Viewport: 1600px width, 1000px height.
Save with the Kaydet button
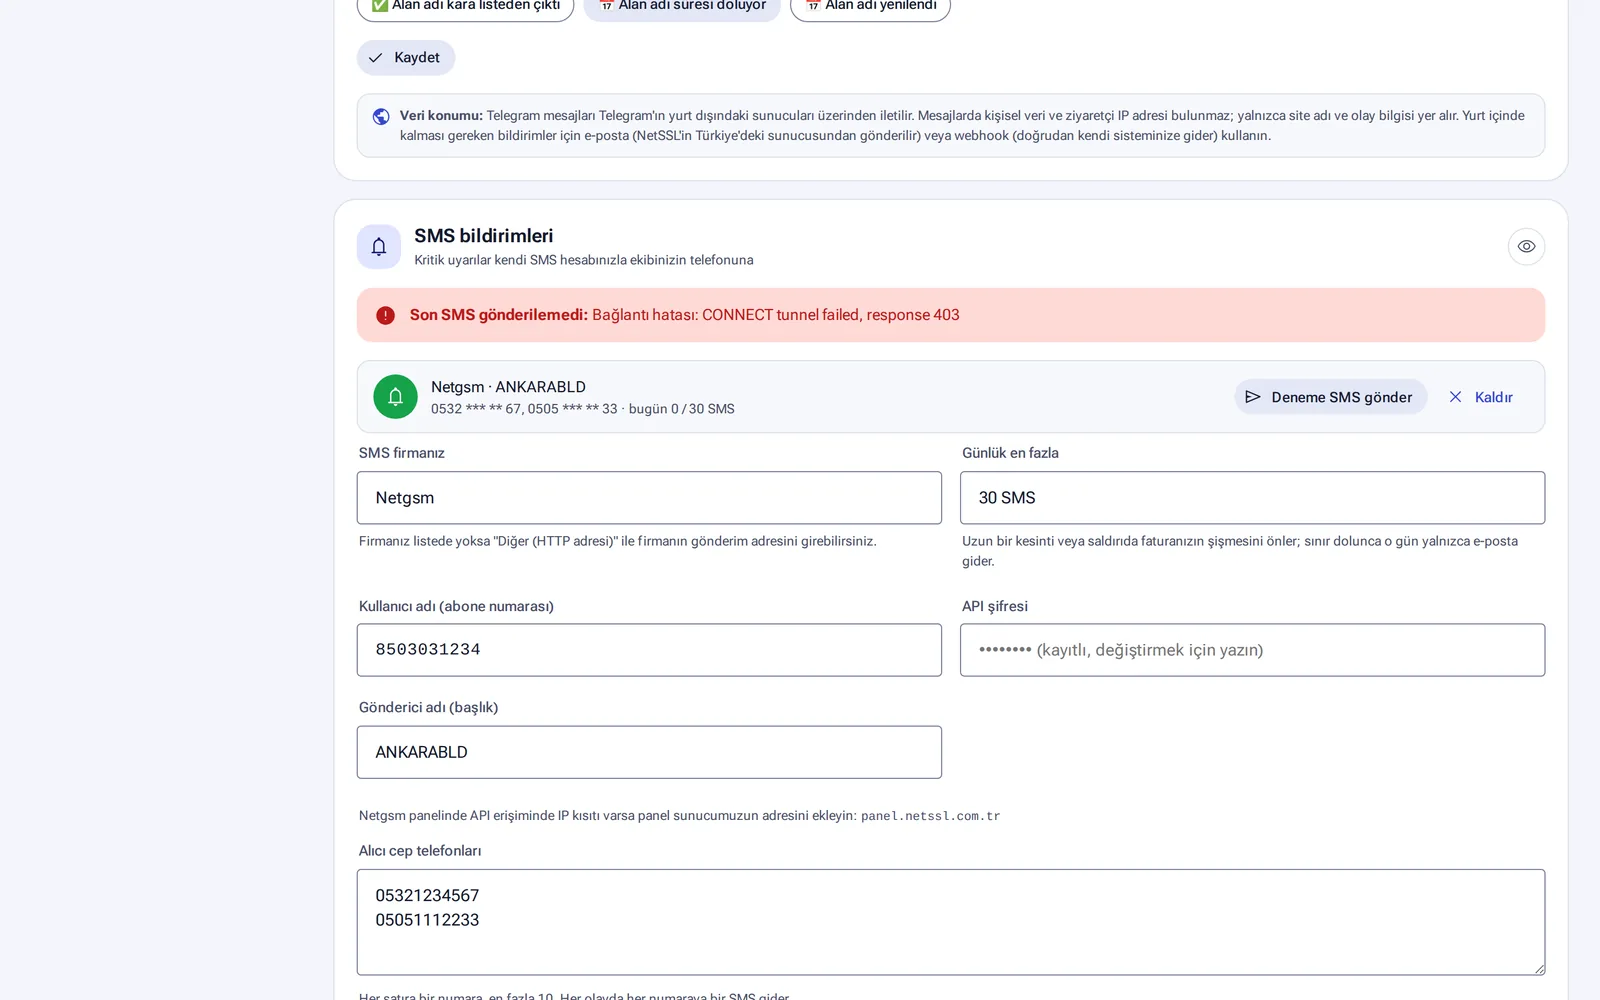(406, 58)
